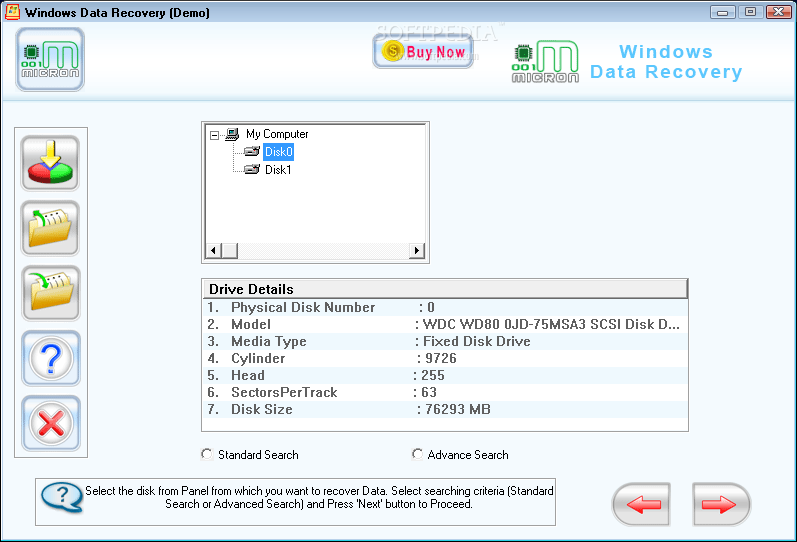The height and width of the screenshot is (542, 797).
Task: Click the Physical Disk Number row
Action: pos(445,307)
